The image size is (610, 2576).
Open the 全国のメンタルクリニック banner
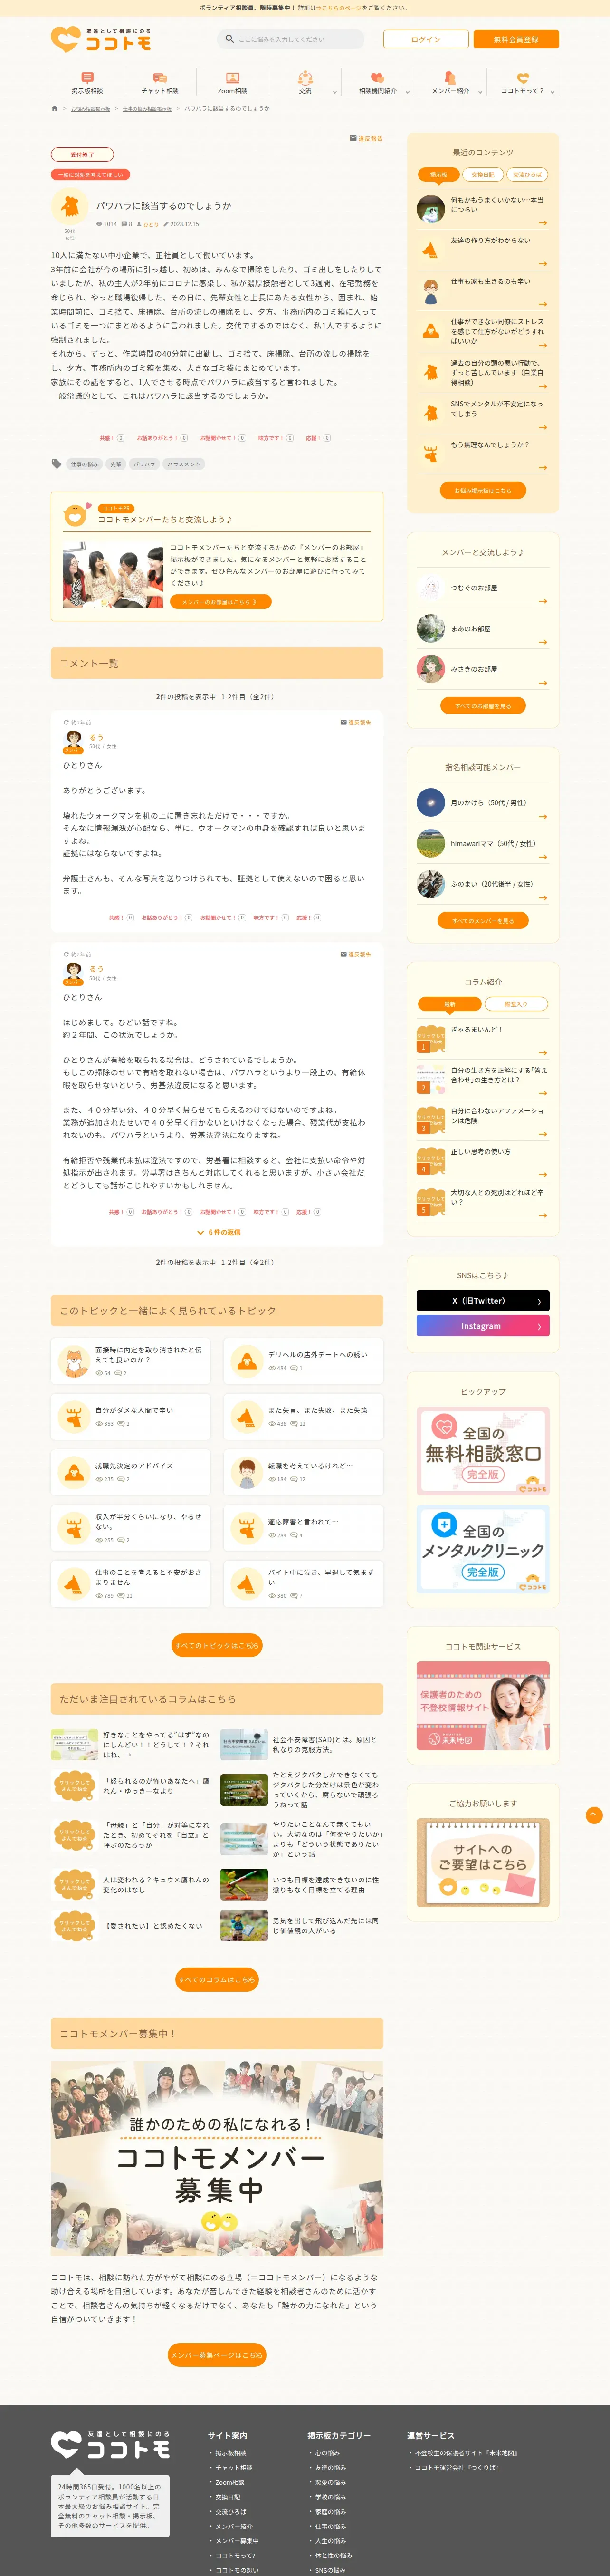pos(483,1549)
